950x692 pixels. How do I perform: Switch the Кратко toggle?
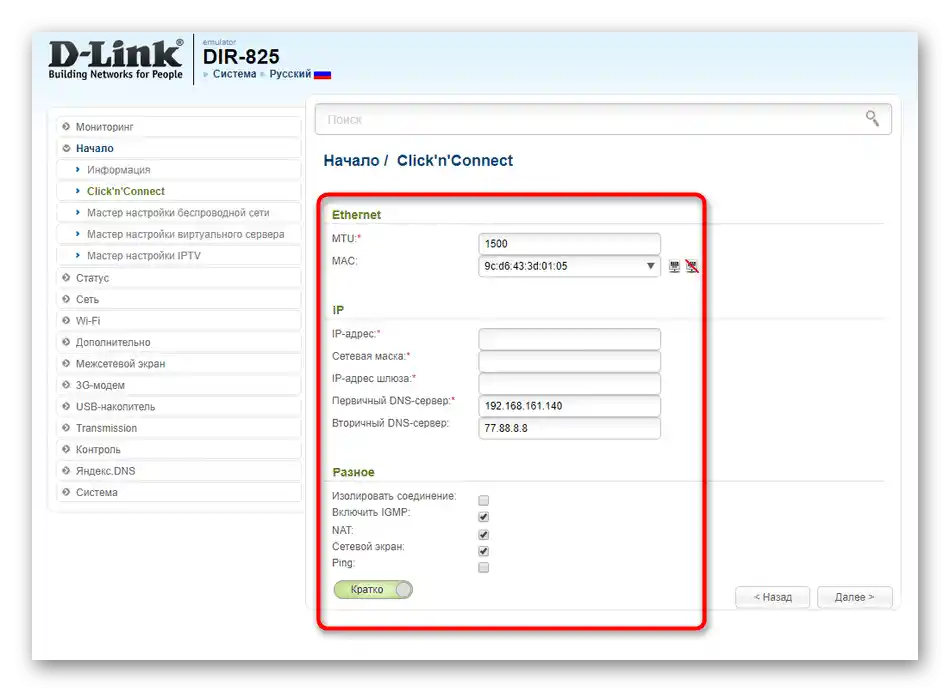pyautogui.click(x=373, y=589)
